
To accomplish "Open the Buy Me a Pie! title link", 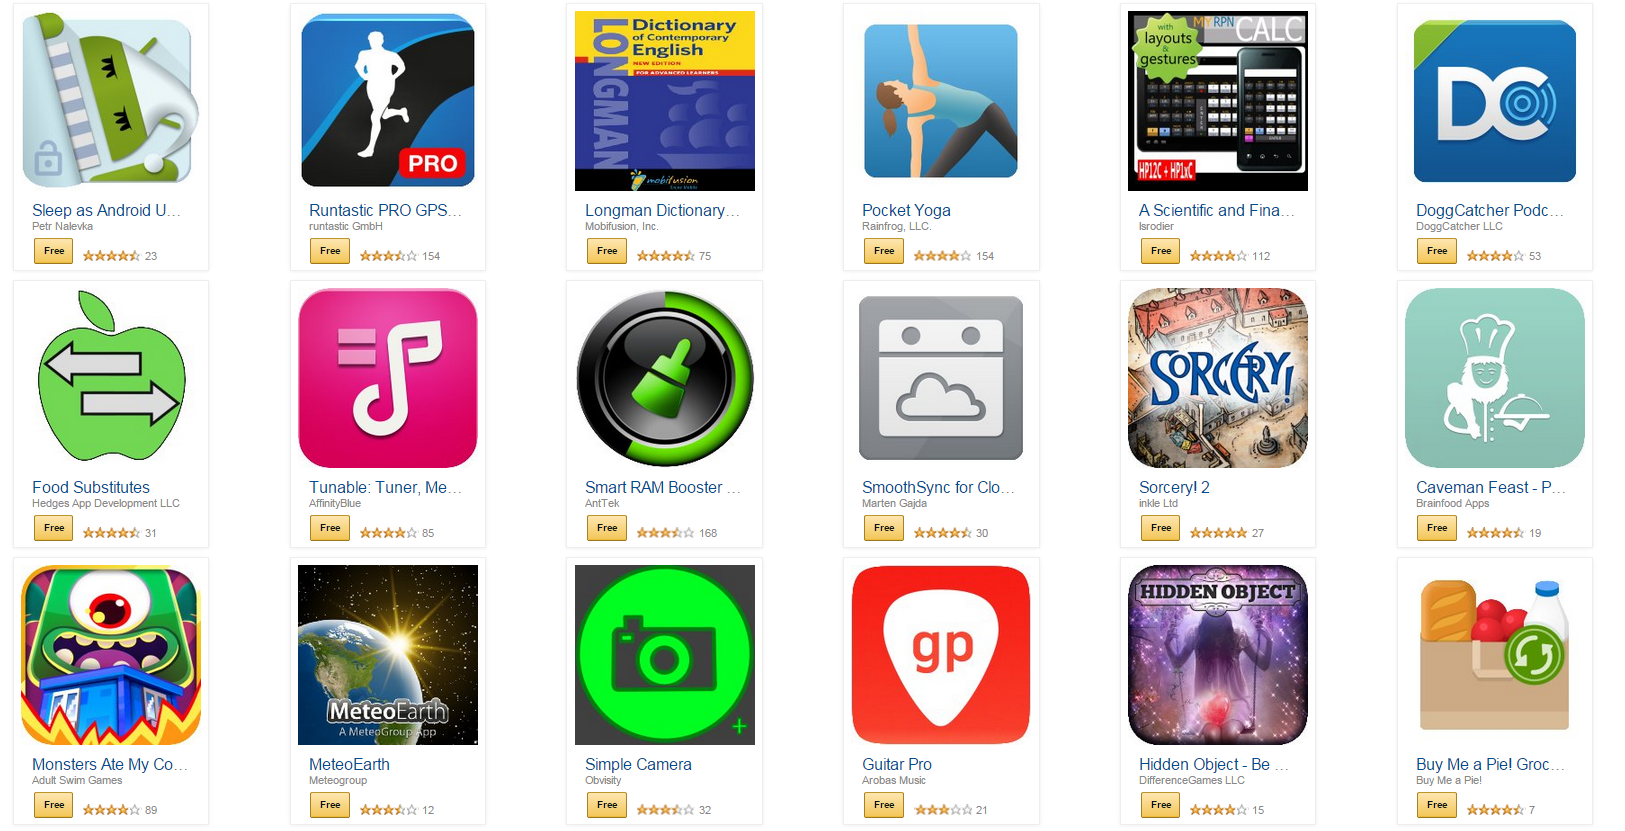I will (x=1489, y=764).
